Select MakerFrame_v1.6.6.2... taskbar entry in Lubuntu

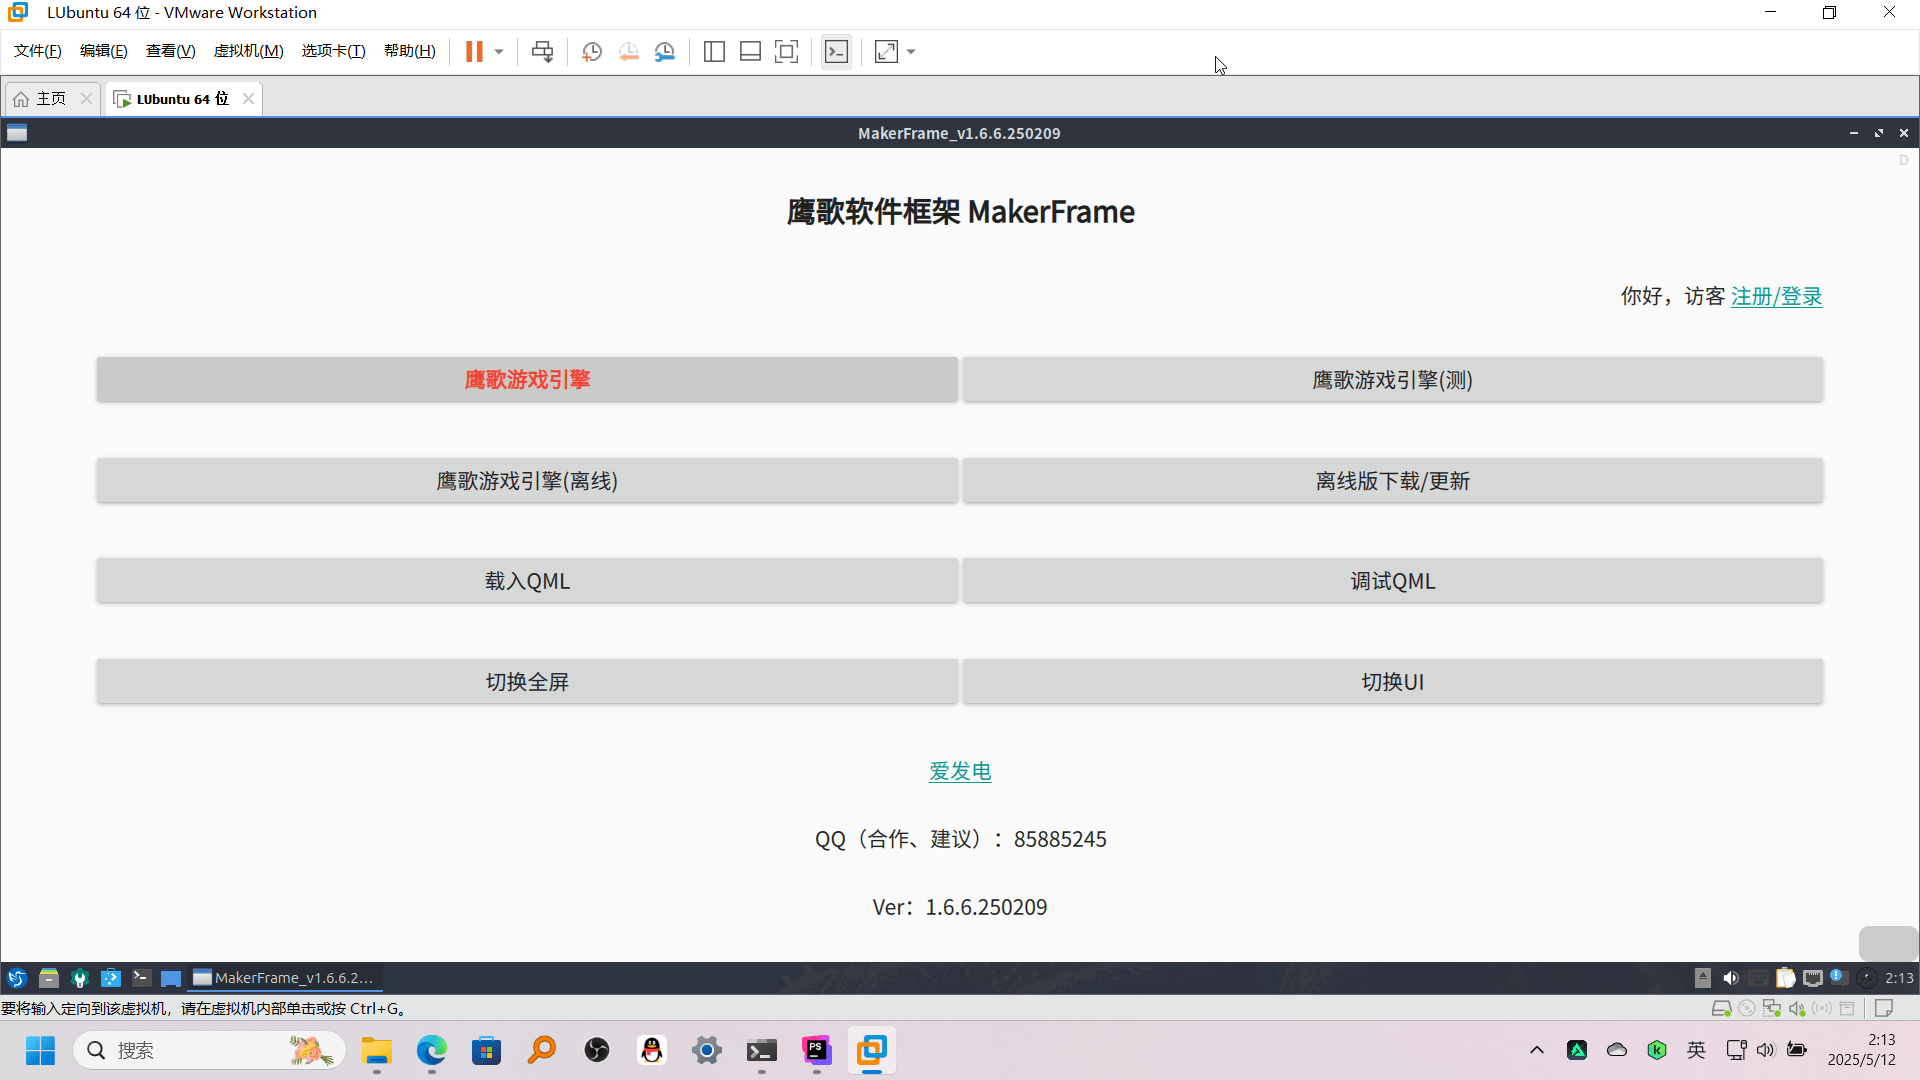click(284, 978)
